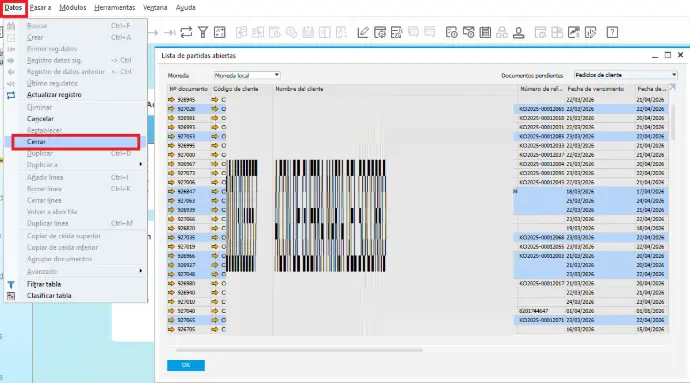Click the Nombre del cliente column header
Viewport: 690px width, 383px height.
[x=299, y=89]
